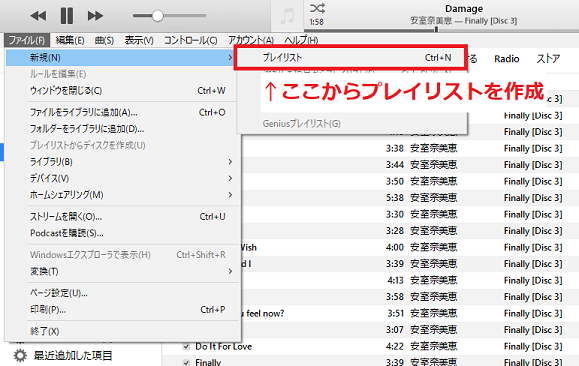Click gear icon beside 最近追加した項目
Screen dimensions: 579x366
coord(20,356)
